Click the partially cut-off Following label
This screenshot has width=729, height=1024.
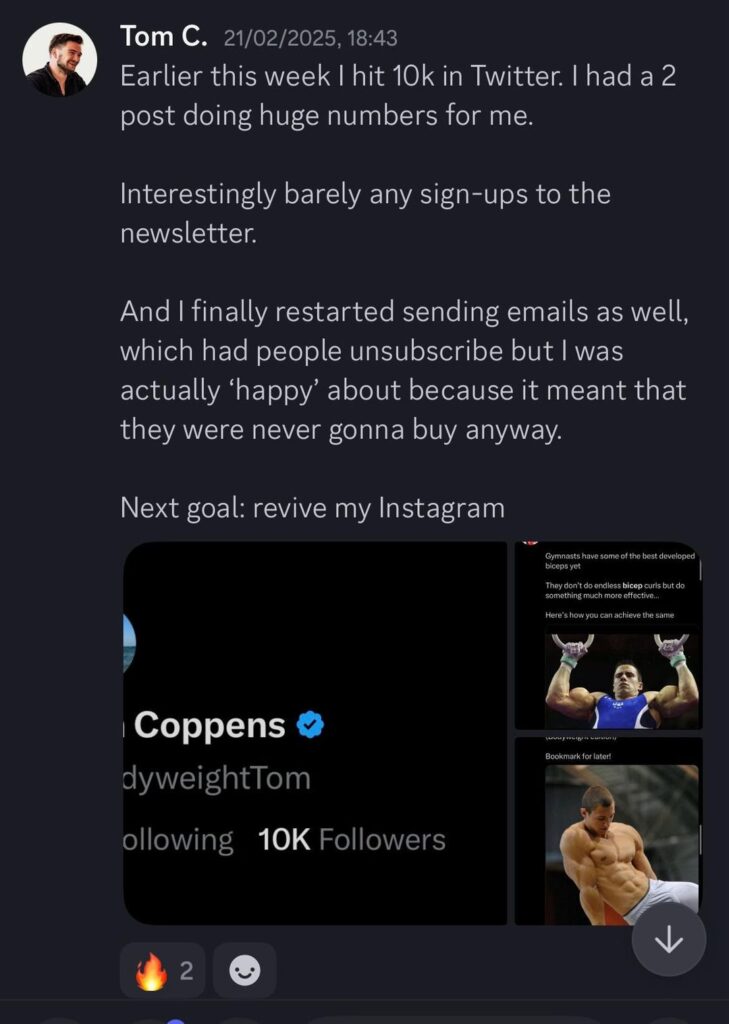177,840
